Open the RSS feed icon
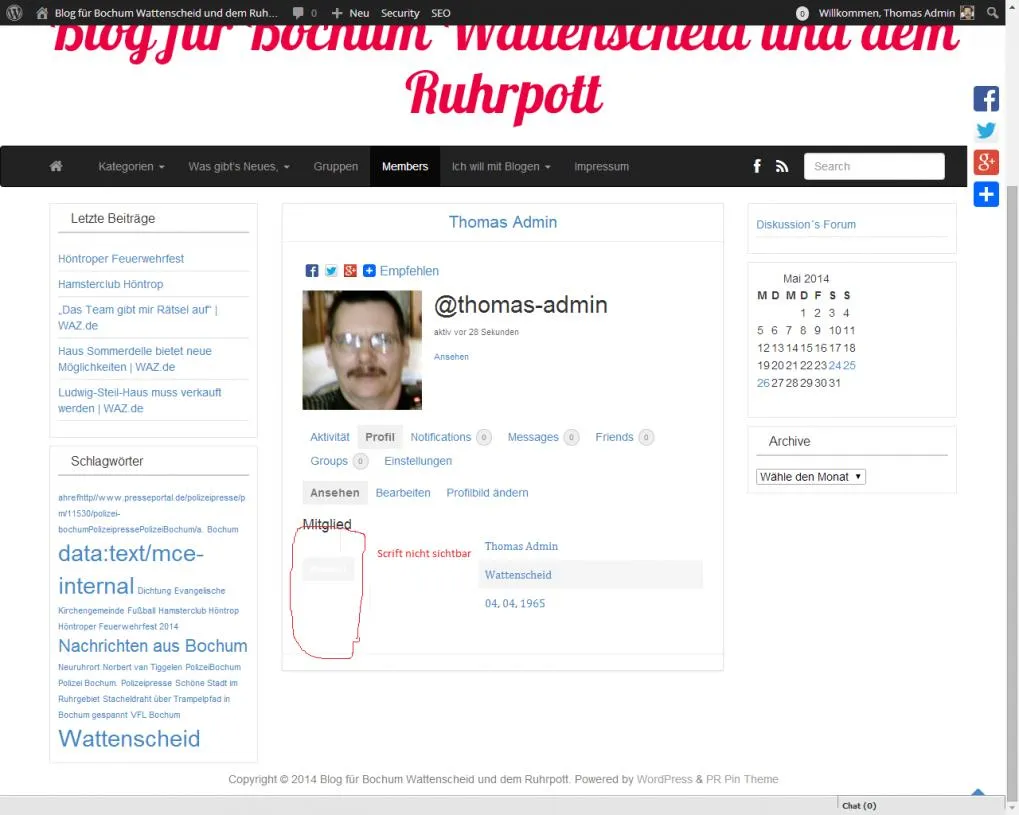Screen dimensions: 1019x815 (782, 166)
